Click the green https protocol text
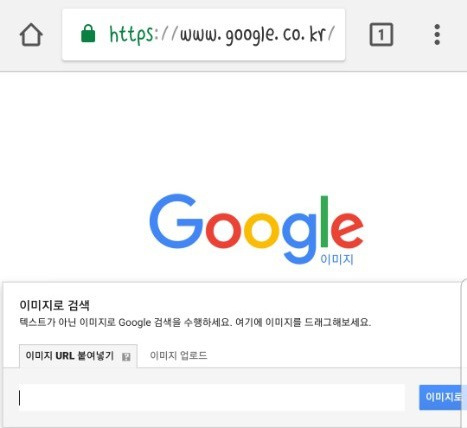Screen dimensions: 467x428 (x=131, y=35)
